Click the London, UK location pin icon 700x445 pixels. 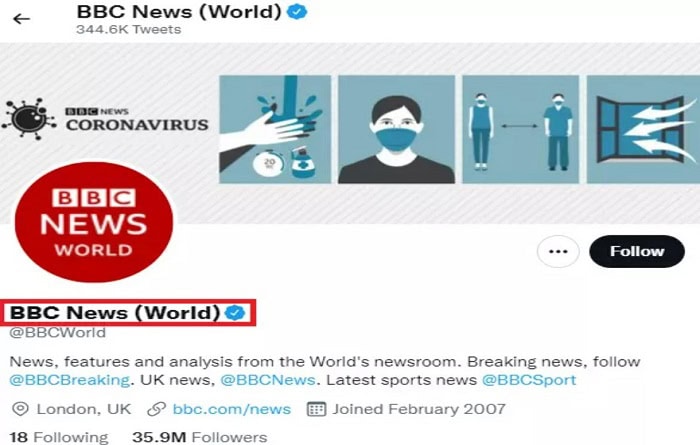20,409
